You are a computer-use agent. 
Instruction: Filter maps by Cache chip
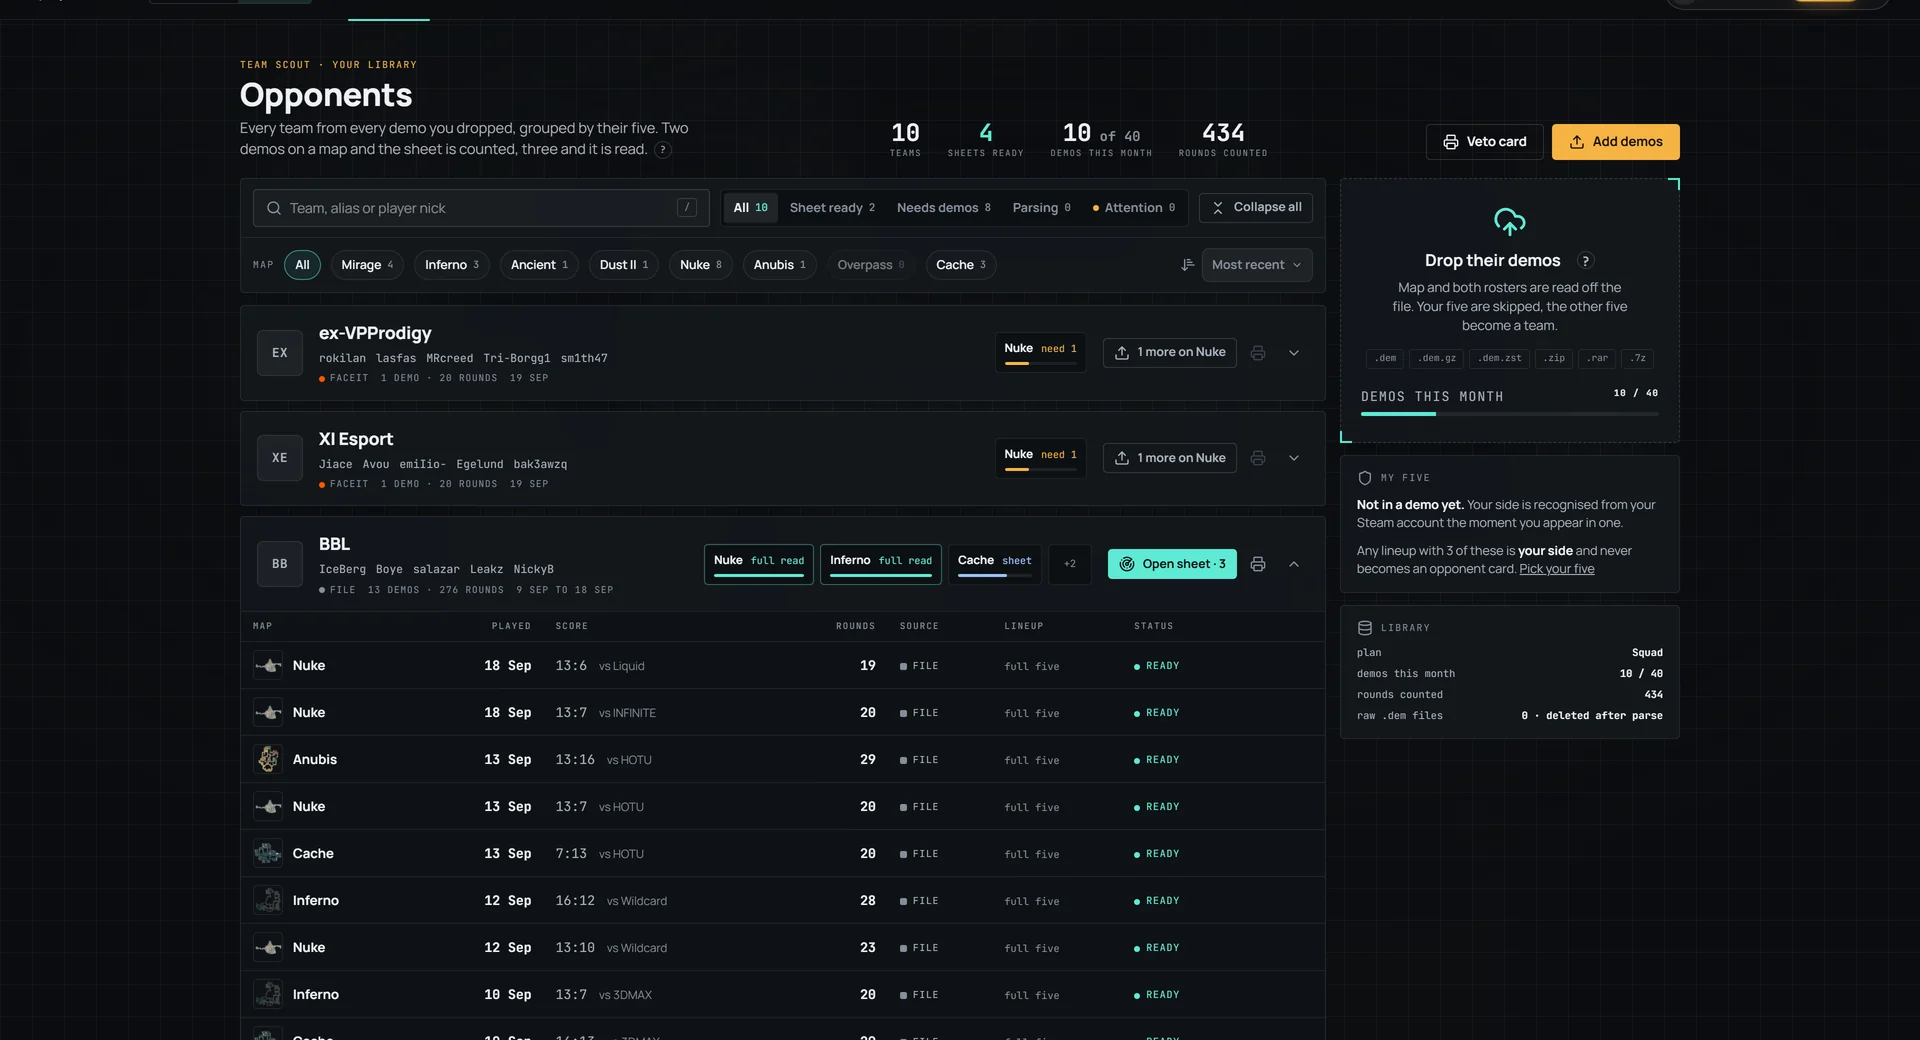961,265
